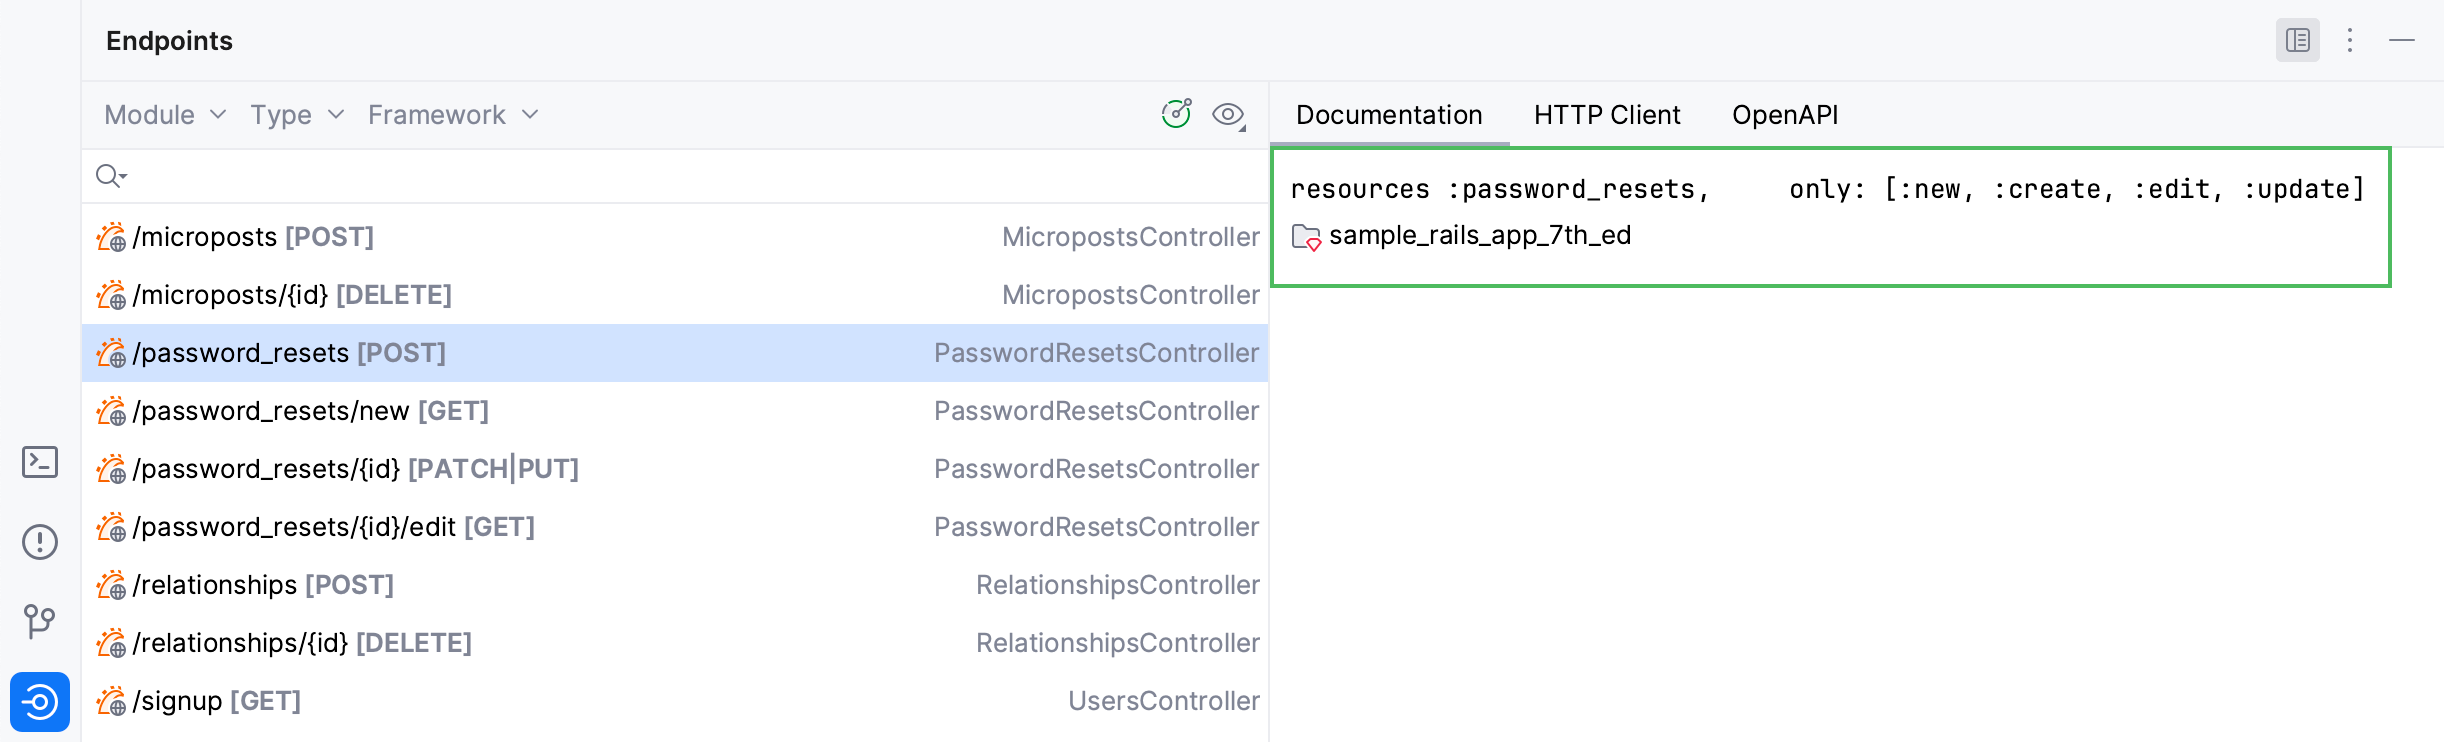The width and height of the screenshot is (2444, 742).
Task: Click the search magnifier icon
Action: (x=109, y=176)
